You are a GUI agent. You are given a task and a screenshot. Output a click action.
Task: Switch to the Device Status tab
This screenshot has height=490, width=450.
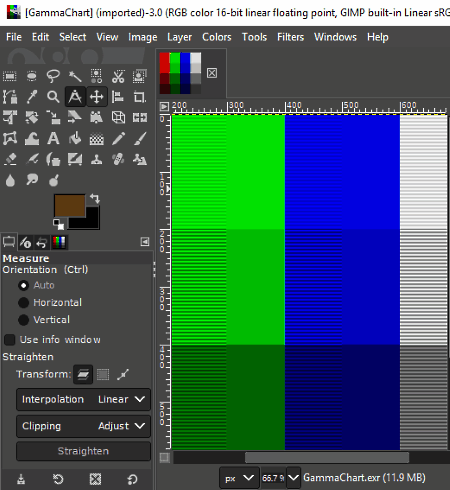tap(25, 242)
